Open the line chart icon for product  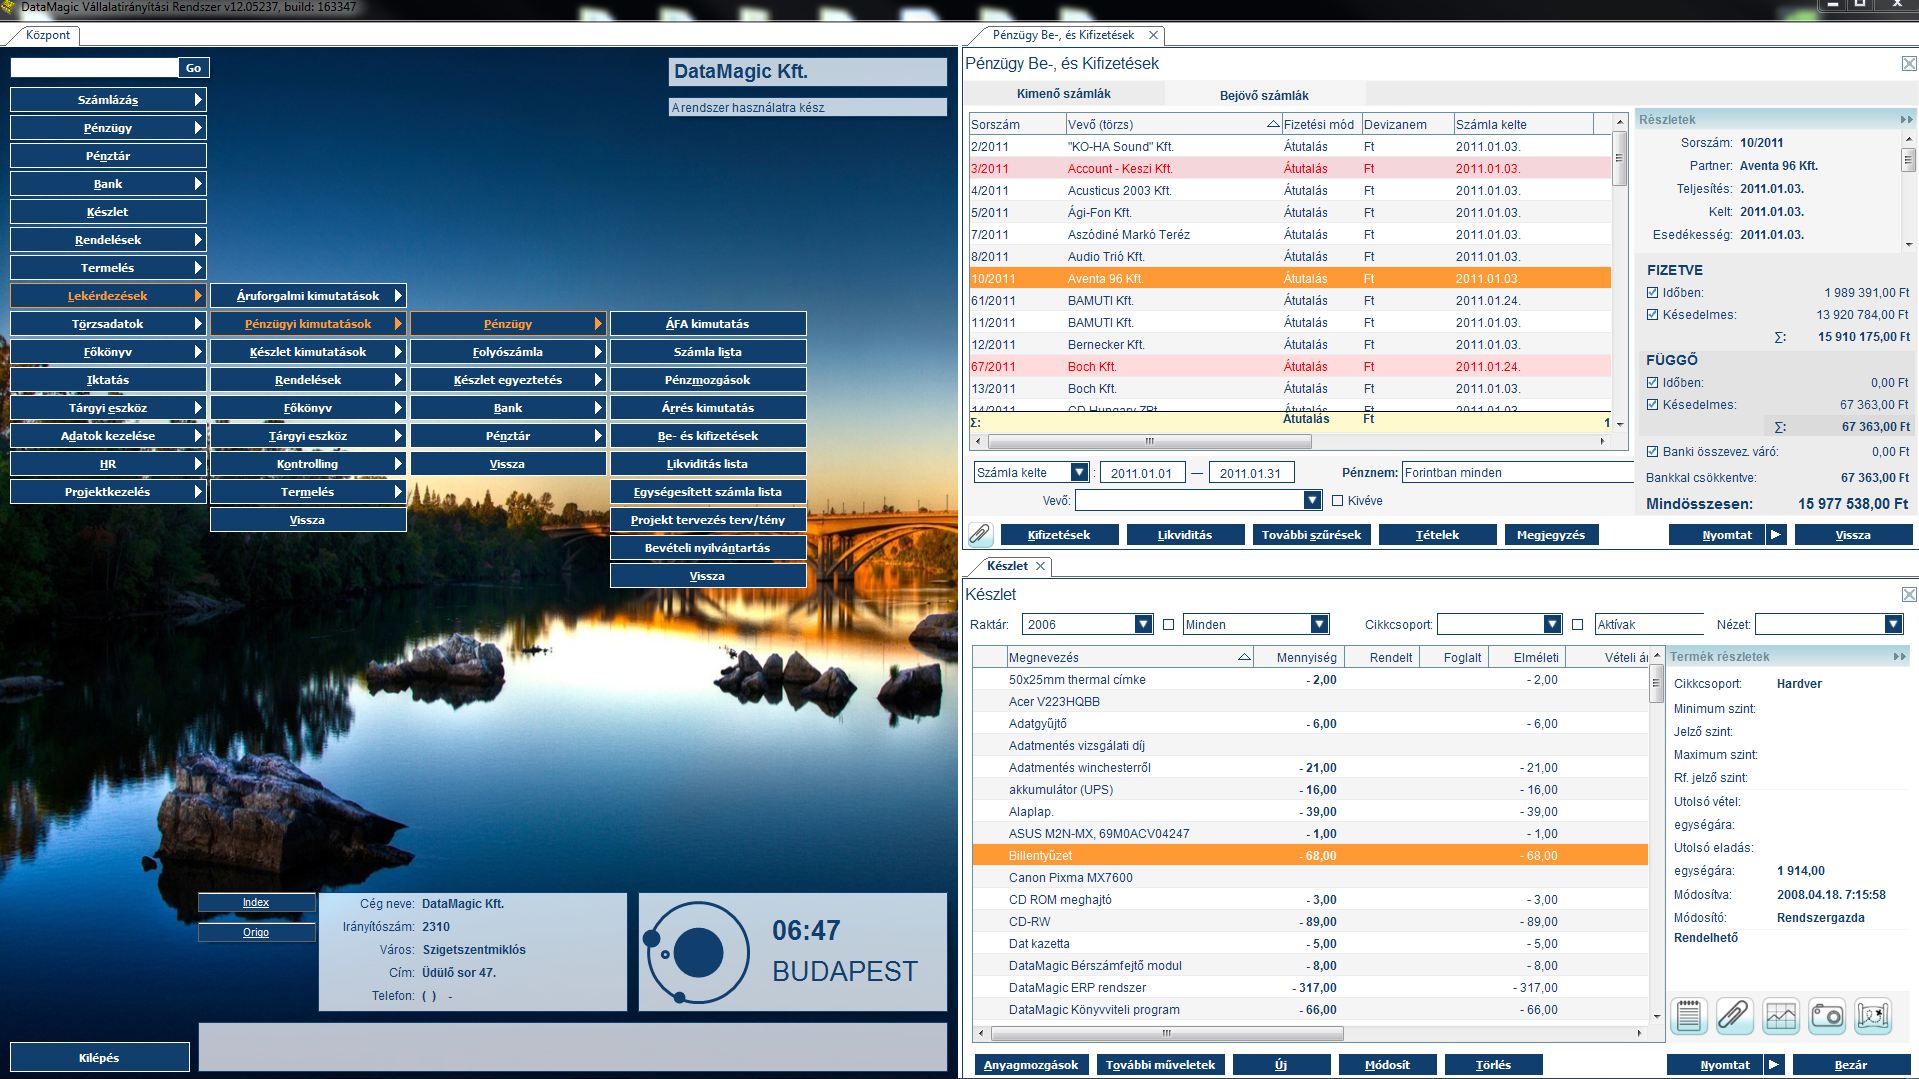1781,1016
